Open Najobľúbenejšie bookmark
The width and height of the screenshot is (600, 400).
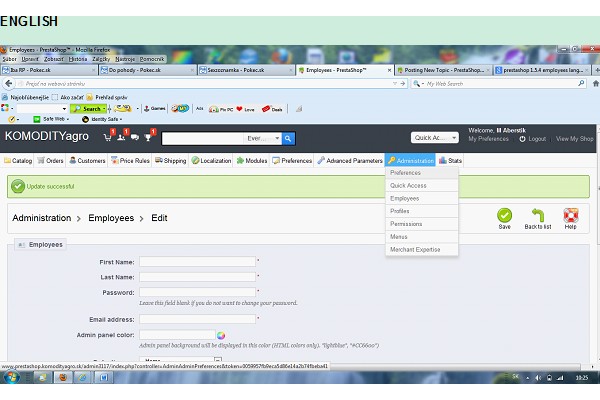[26, 97]
